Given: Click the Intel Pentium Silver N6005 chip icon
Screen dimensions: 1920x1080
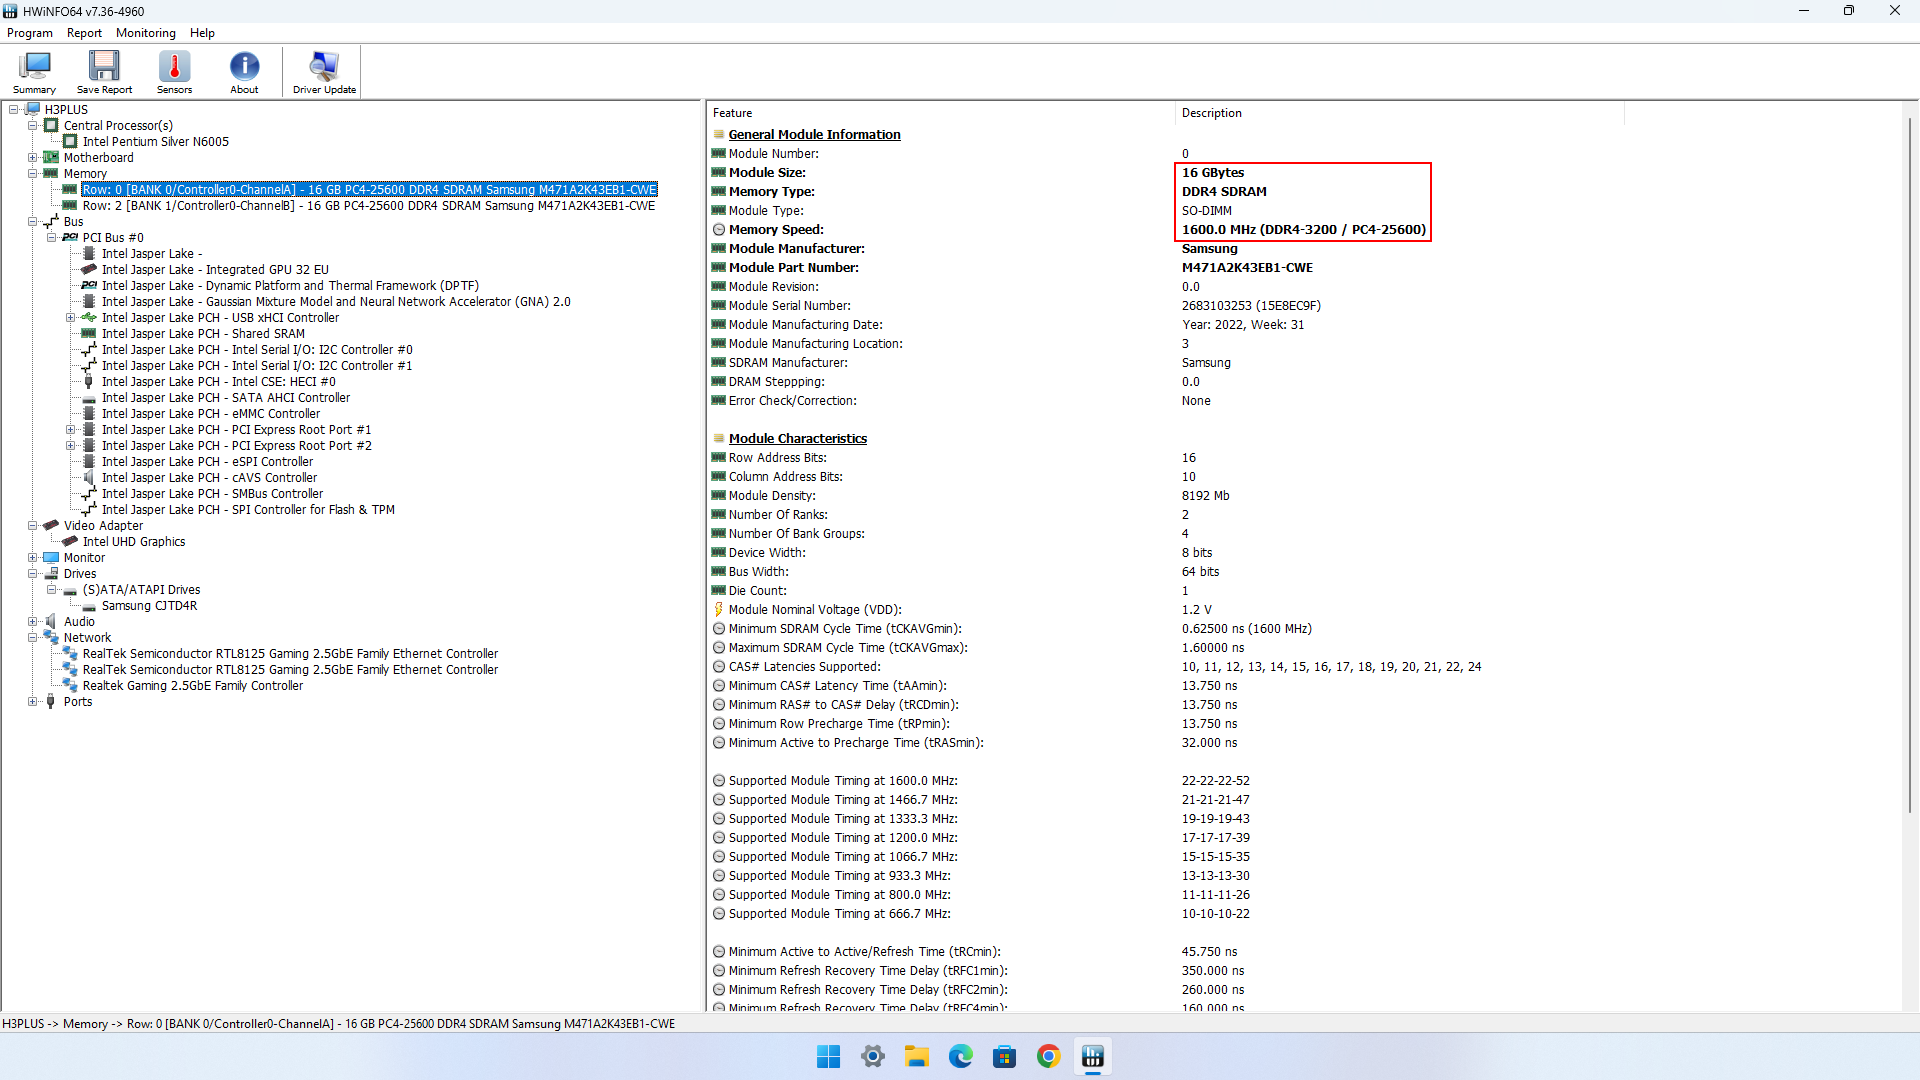Looking at the screenshot, I should (x=70, y=142).
